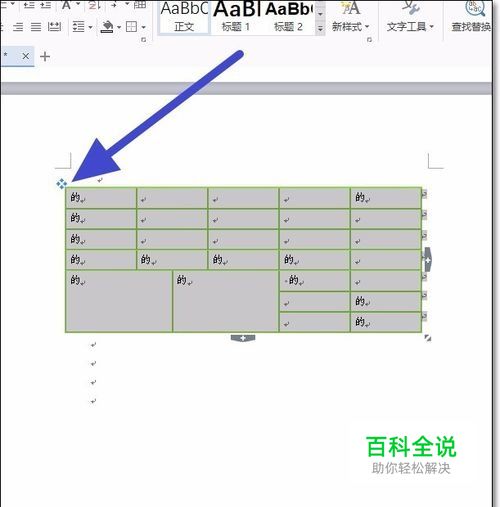Apply the 正文 style
Screen dimensions: 500x507
184,17
